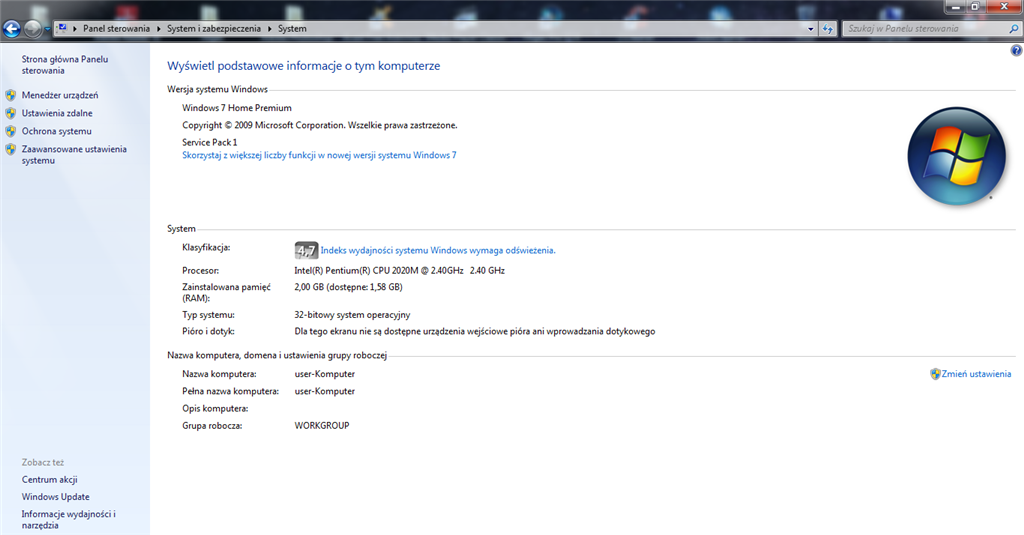Click the WORKGROUP value
The height and width of the screenshot is (535, 1024).
322,425
